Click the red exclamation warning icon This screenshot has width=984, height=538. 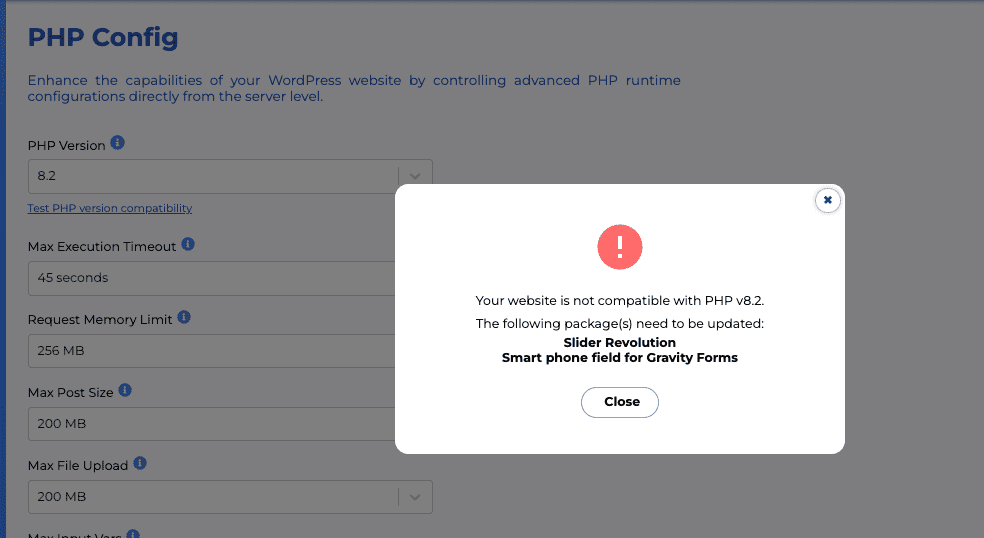point(620,246)
